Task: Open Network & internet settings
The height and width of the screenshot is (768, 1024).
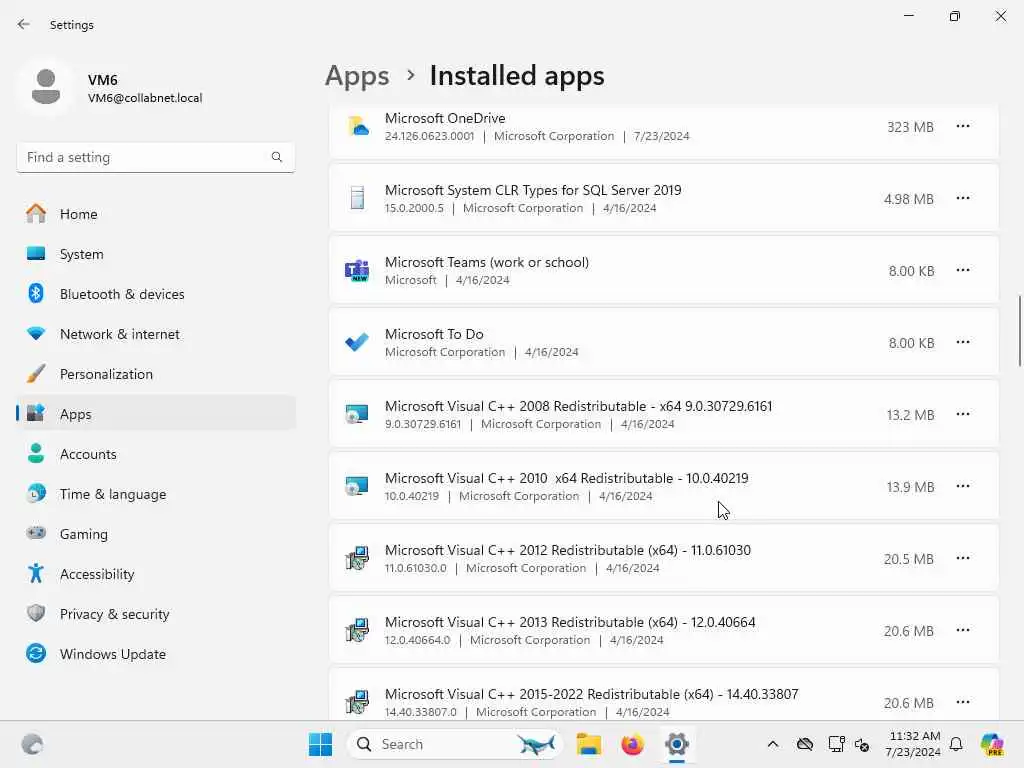Action: pyautogui.click(x=155, y=334)
